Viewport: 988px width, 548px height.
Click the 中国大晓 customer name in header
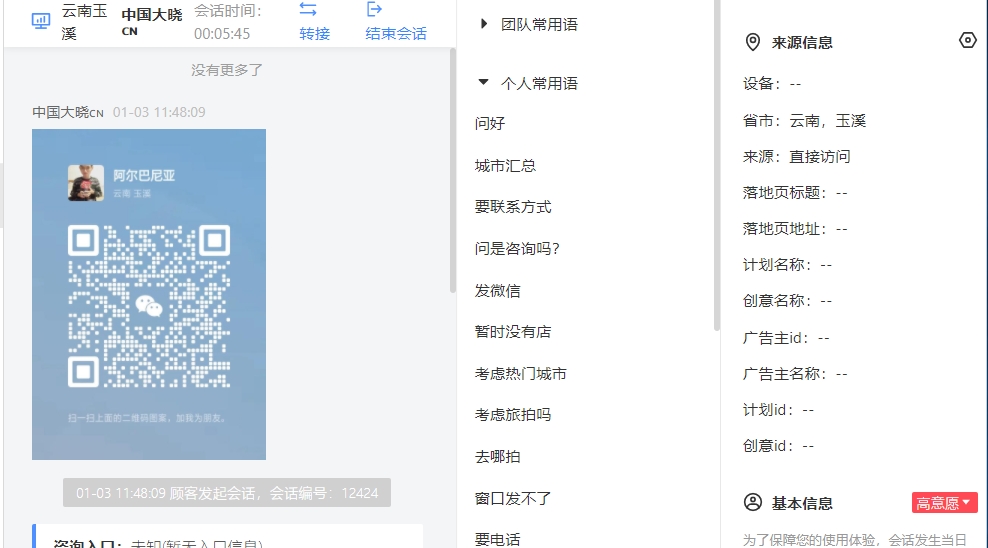point(152,21)
